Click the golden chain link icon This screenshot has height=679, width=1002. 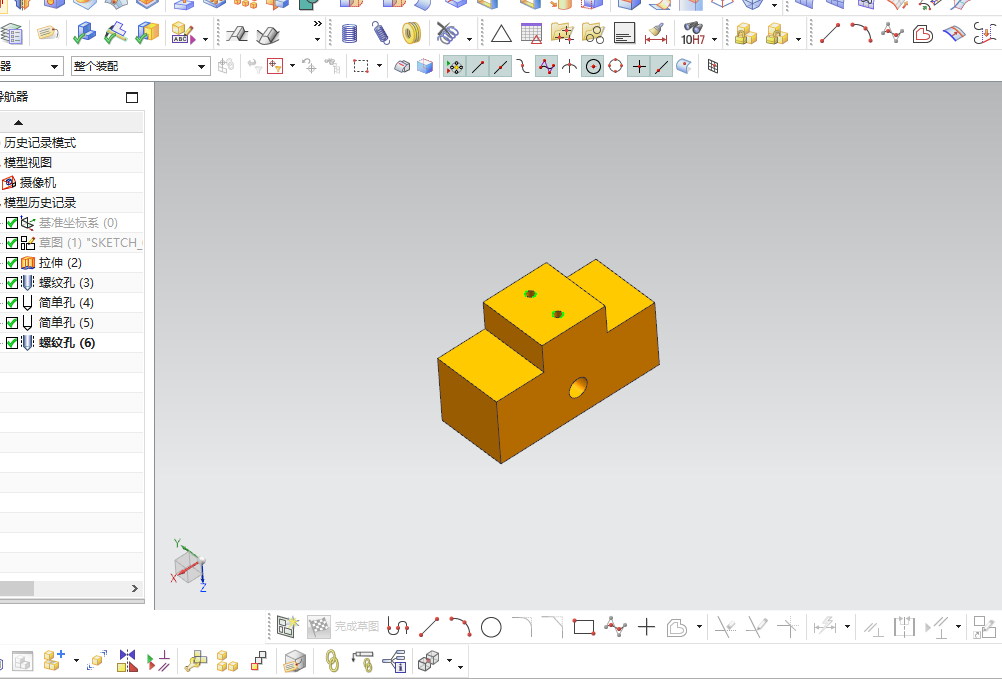(332, 660)
